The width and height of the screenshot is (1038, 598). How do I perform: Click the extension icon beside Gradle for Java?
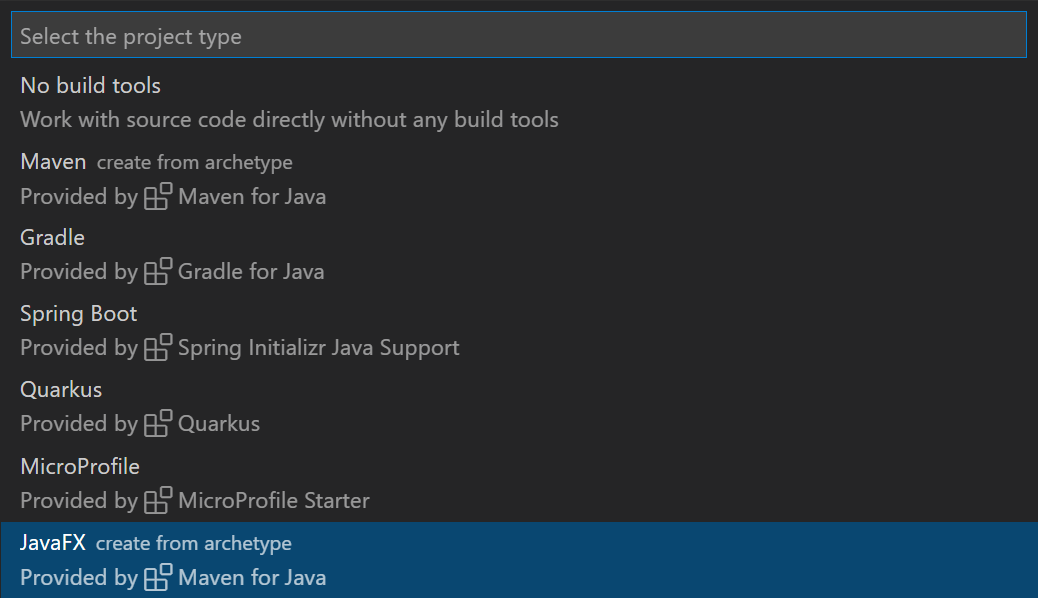[x=157, y=271]
